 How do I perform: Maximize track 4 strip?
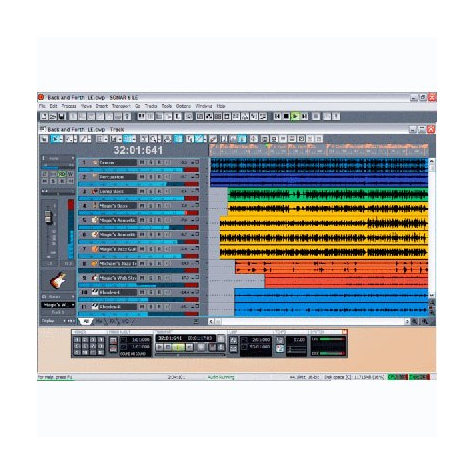[197, 205]
